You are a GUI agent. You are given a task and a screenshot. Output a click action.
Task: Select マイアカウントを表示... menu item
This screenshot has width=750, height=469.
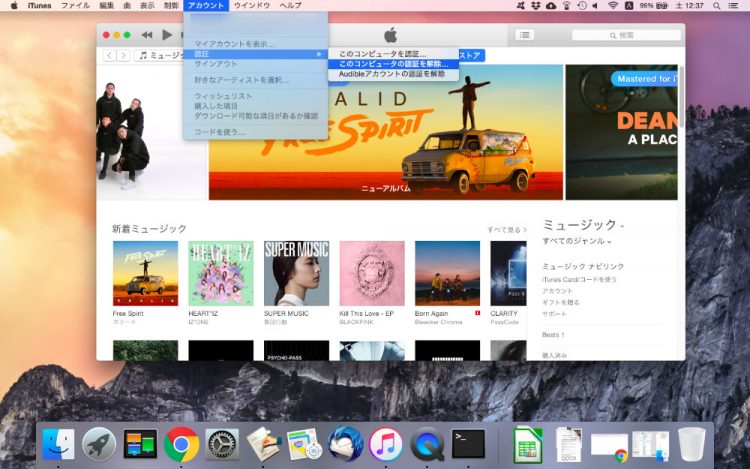click(x=255, y=44)
